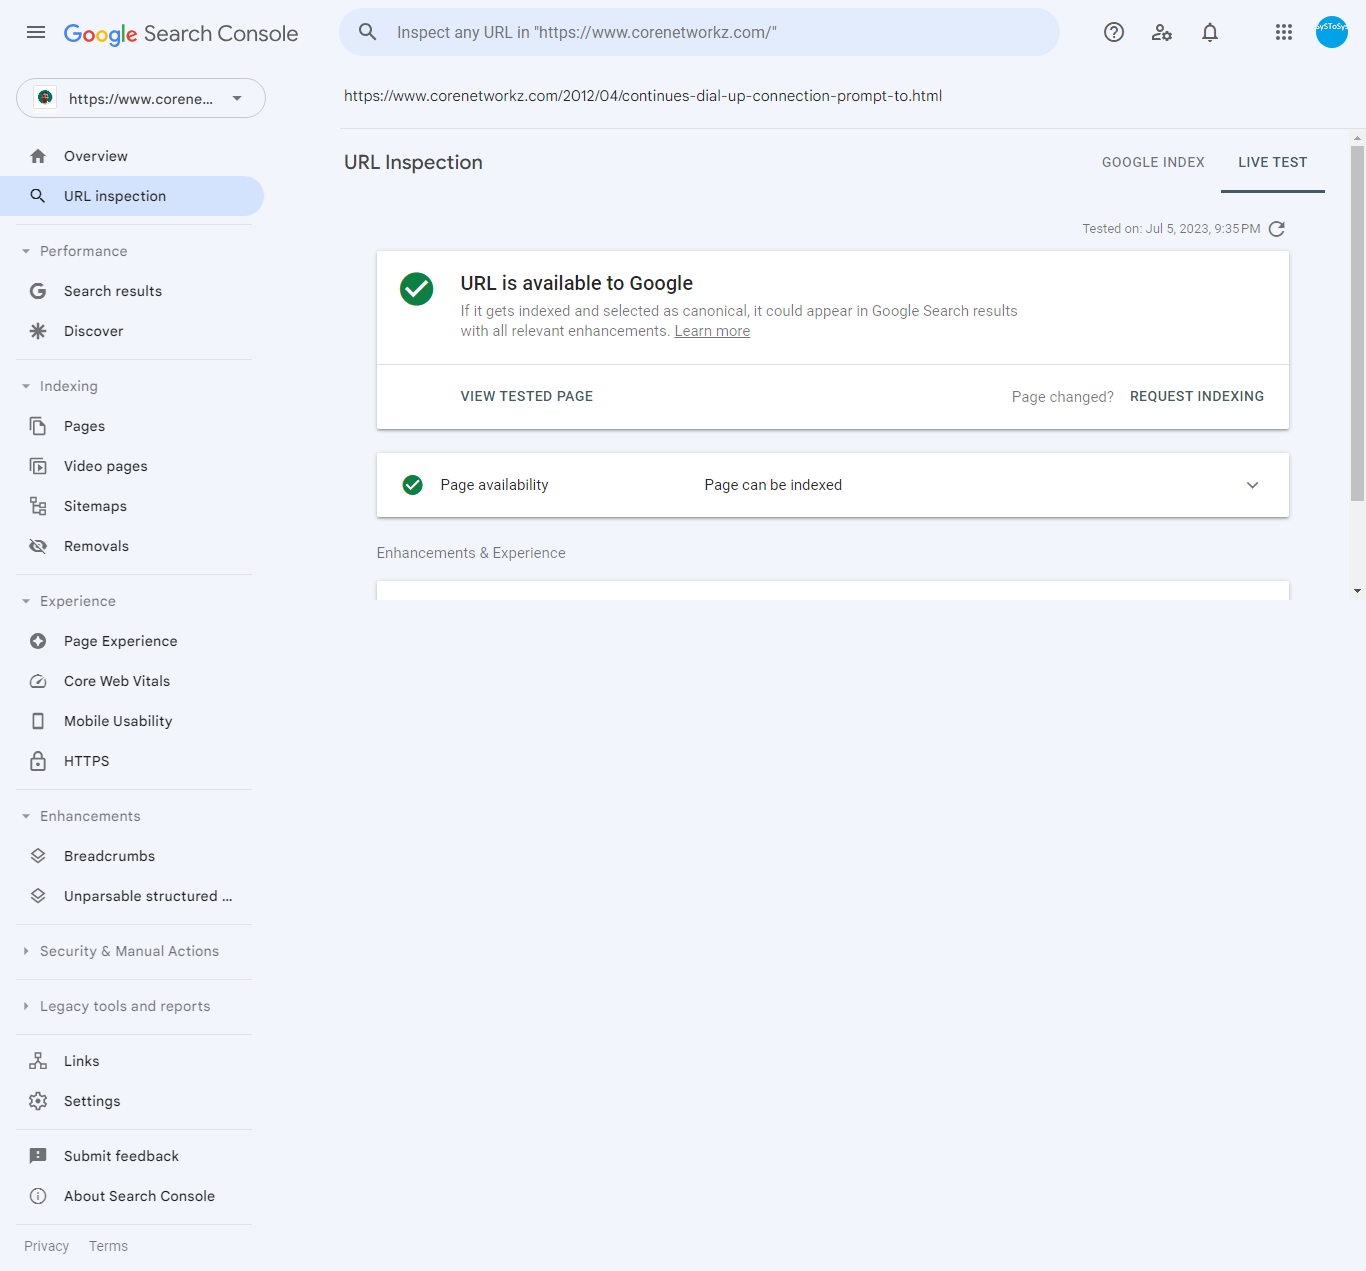Expand Security & Manual Actions section
Viewport: 1366px width, 1271px height.
coord(120,951)
